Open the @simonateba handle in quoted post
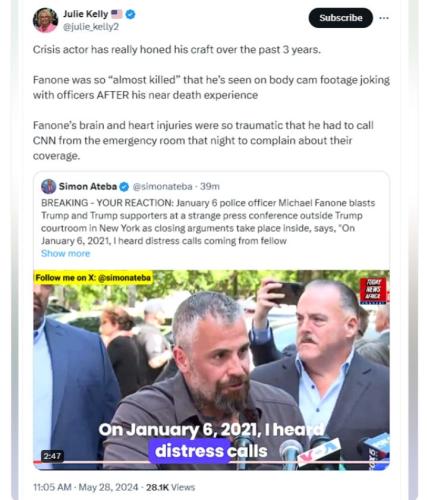Screen dimensions: 428x500 162,187
